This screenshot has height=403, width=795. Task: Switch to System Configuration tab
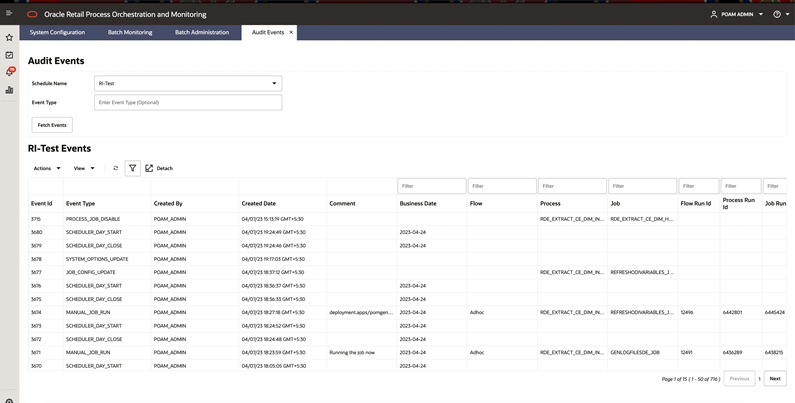pyautogui.click(x=57, y=32)
